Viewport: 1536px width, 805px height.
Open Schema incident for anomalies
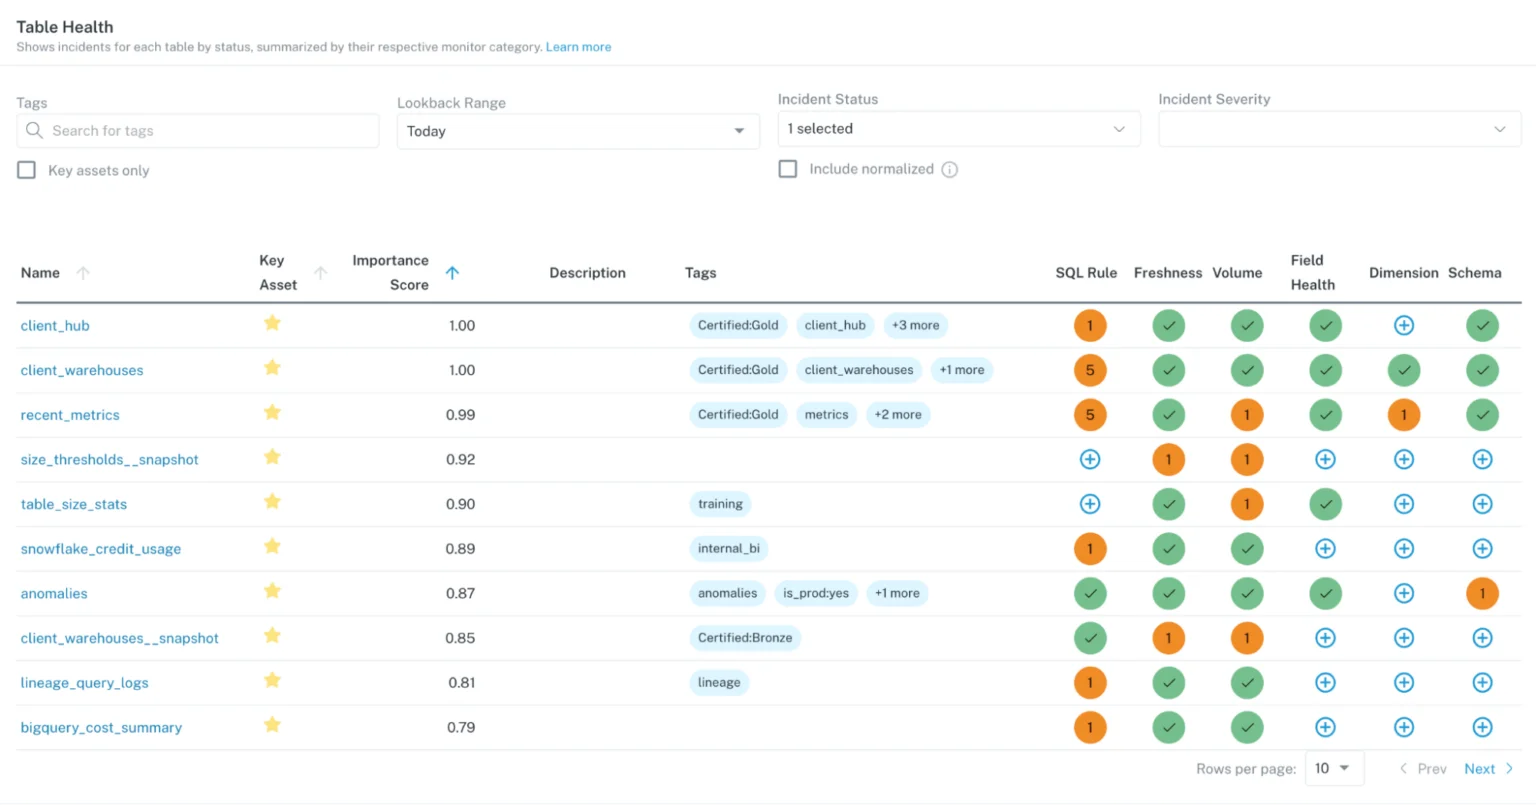[1482, 593]
